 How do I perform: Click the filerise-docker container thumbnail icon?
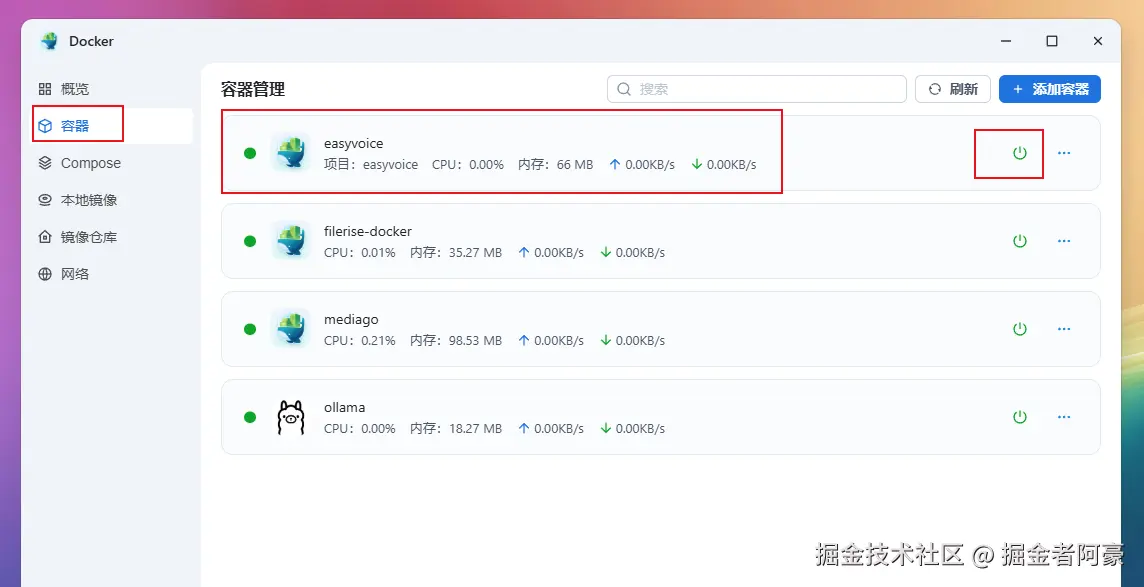[290, 241]
